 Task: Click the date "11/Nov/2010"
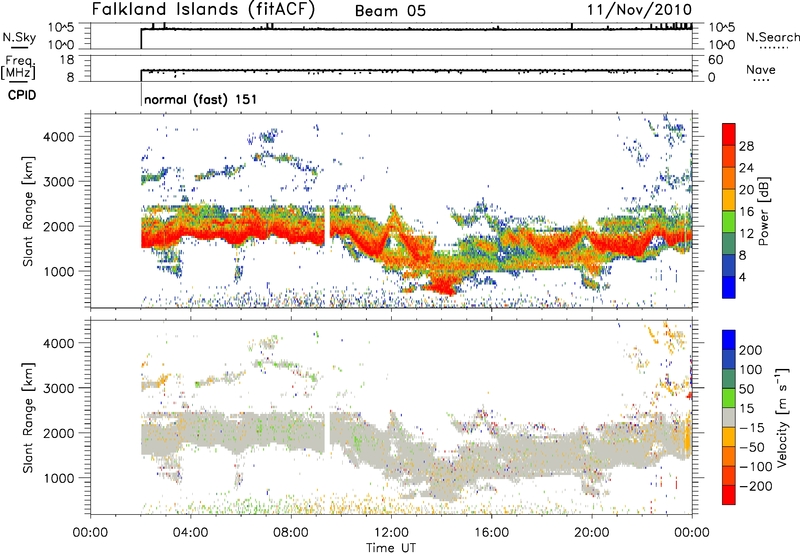[x=639, y=10]
